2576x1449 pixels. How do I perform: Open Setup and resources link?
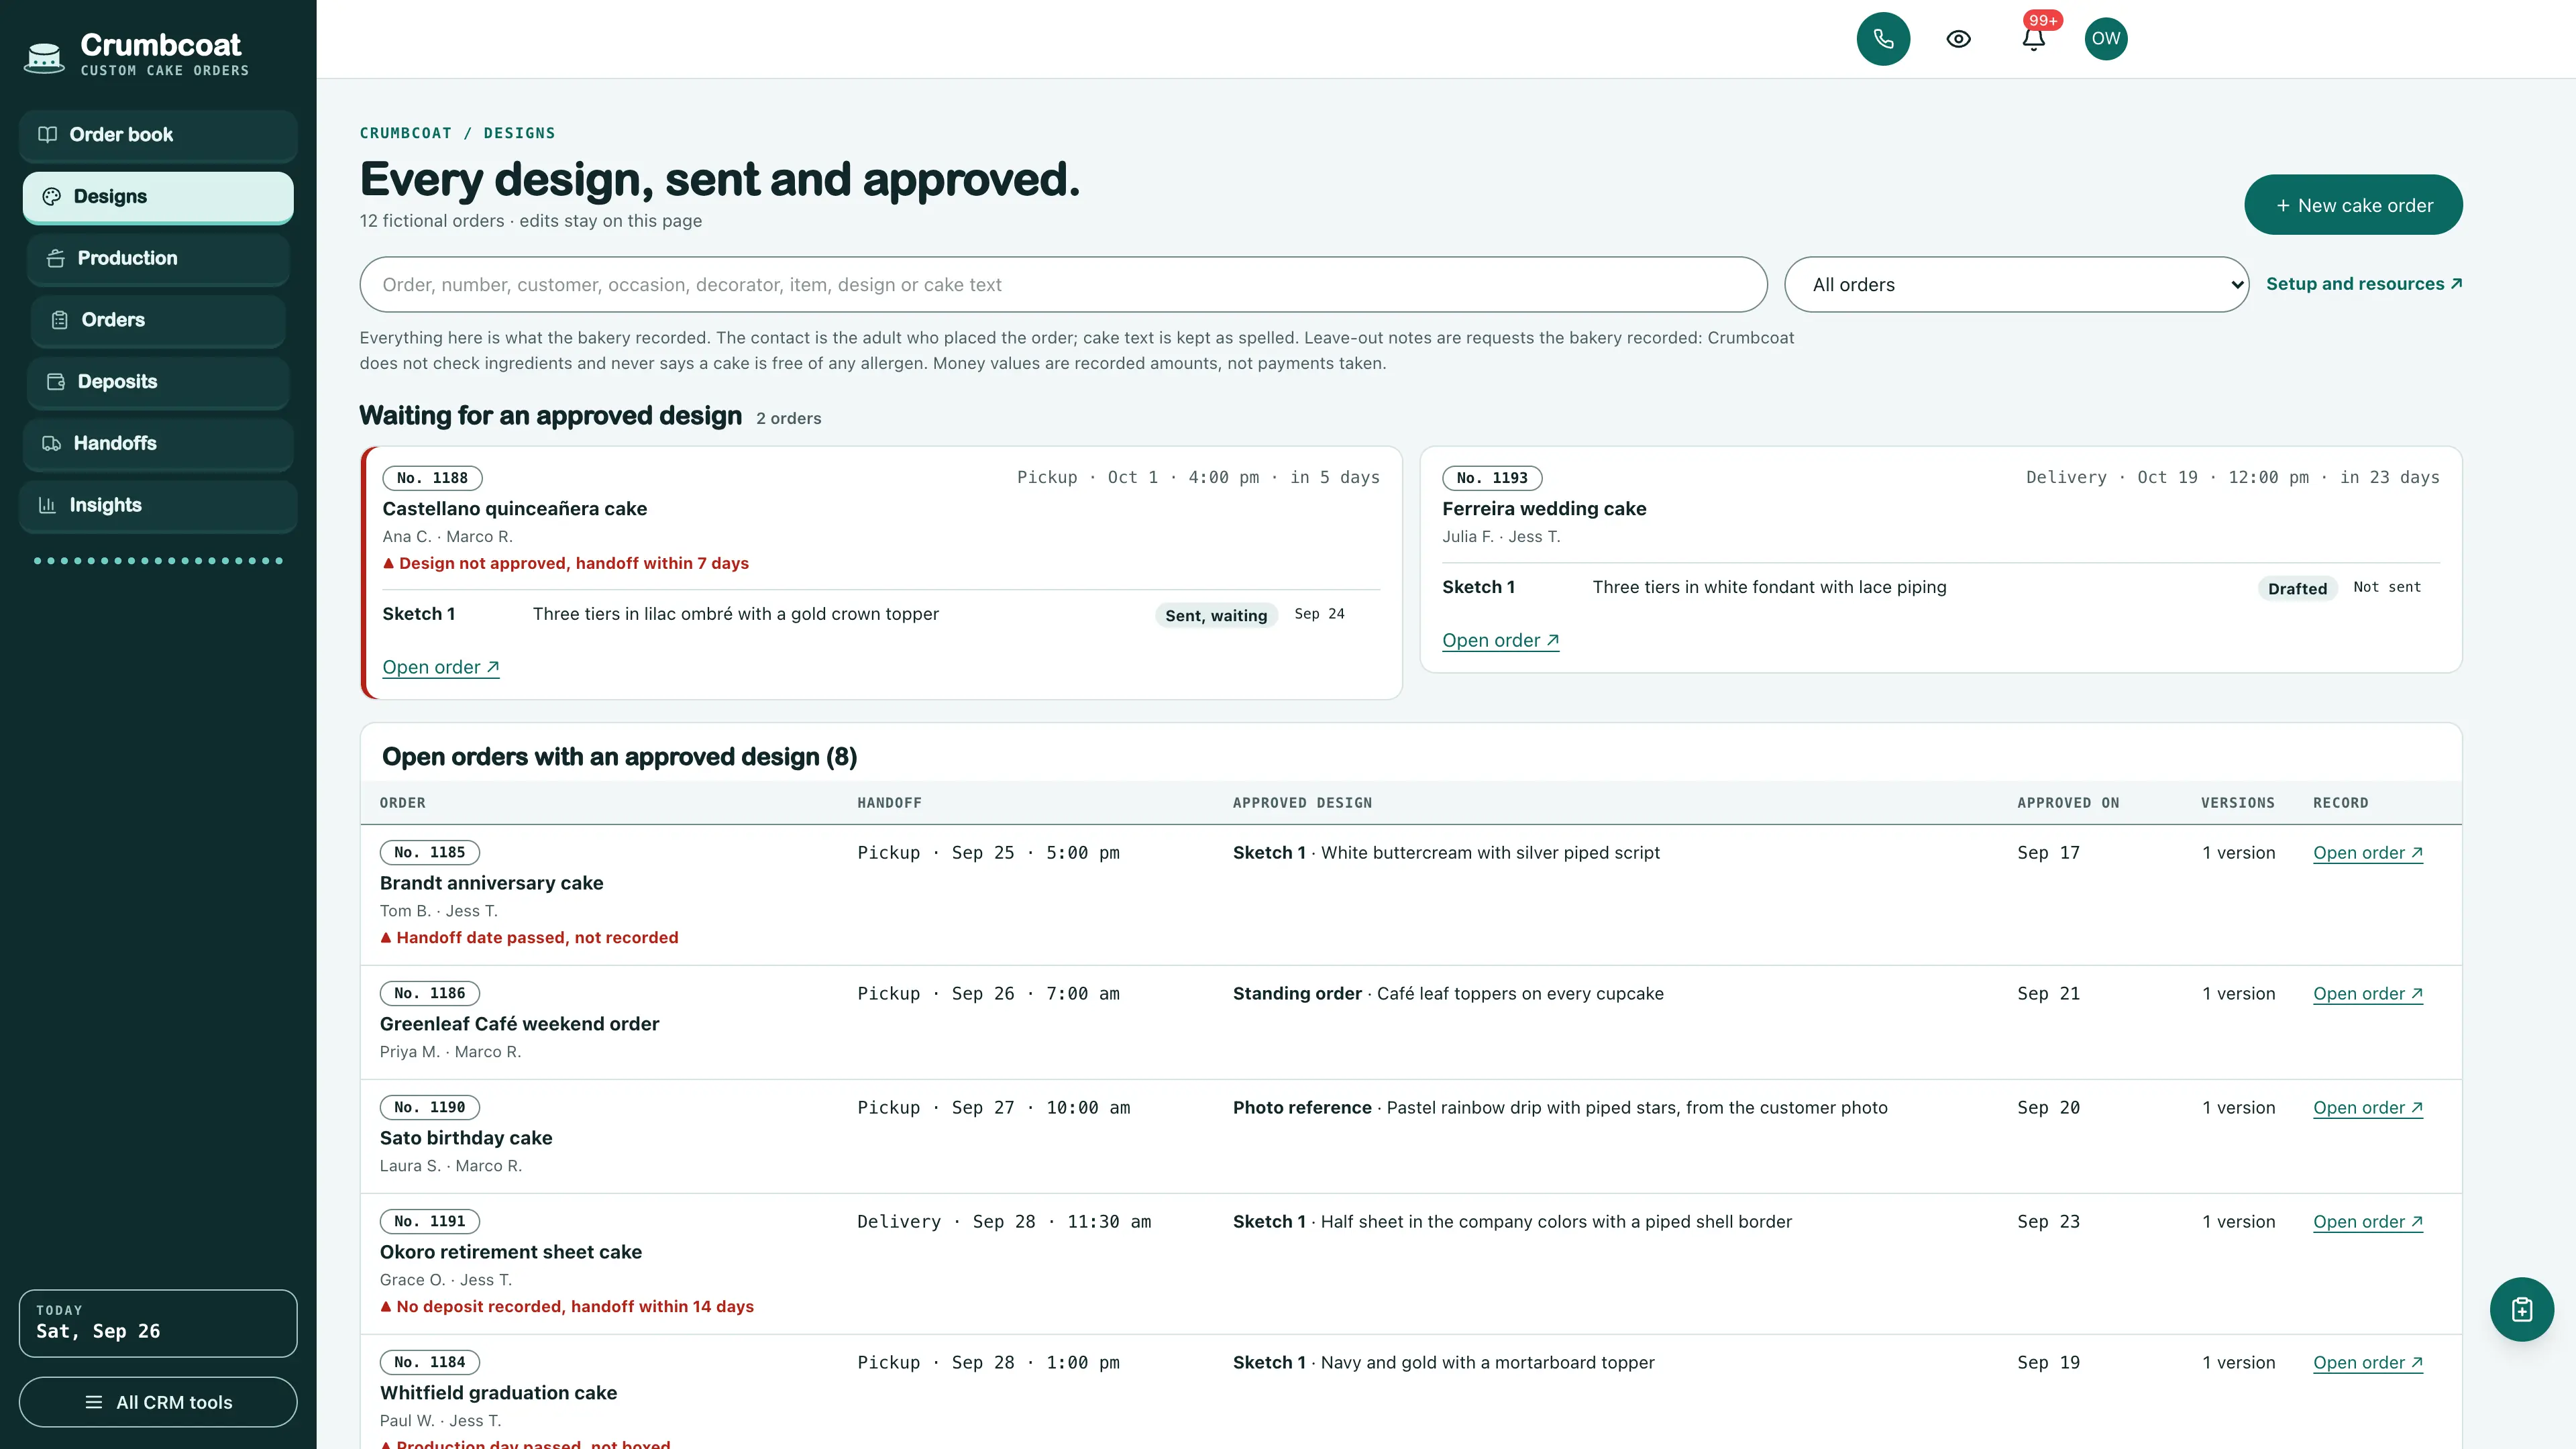point(2364,284)
